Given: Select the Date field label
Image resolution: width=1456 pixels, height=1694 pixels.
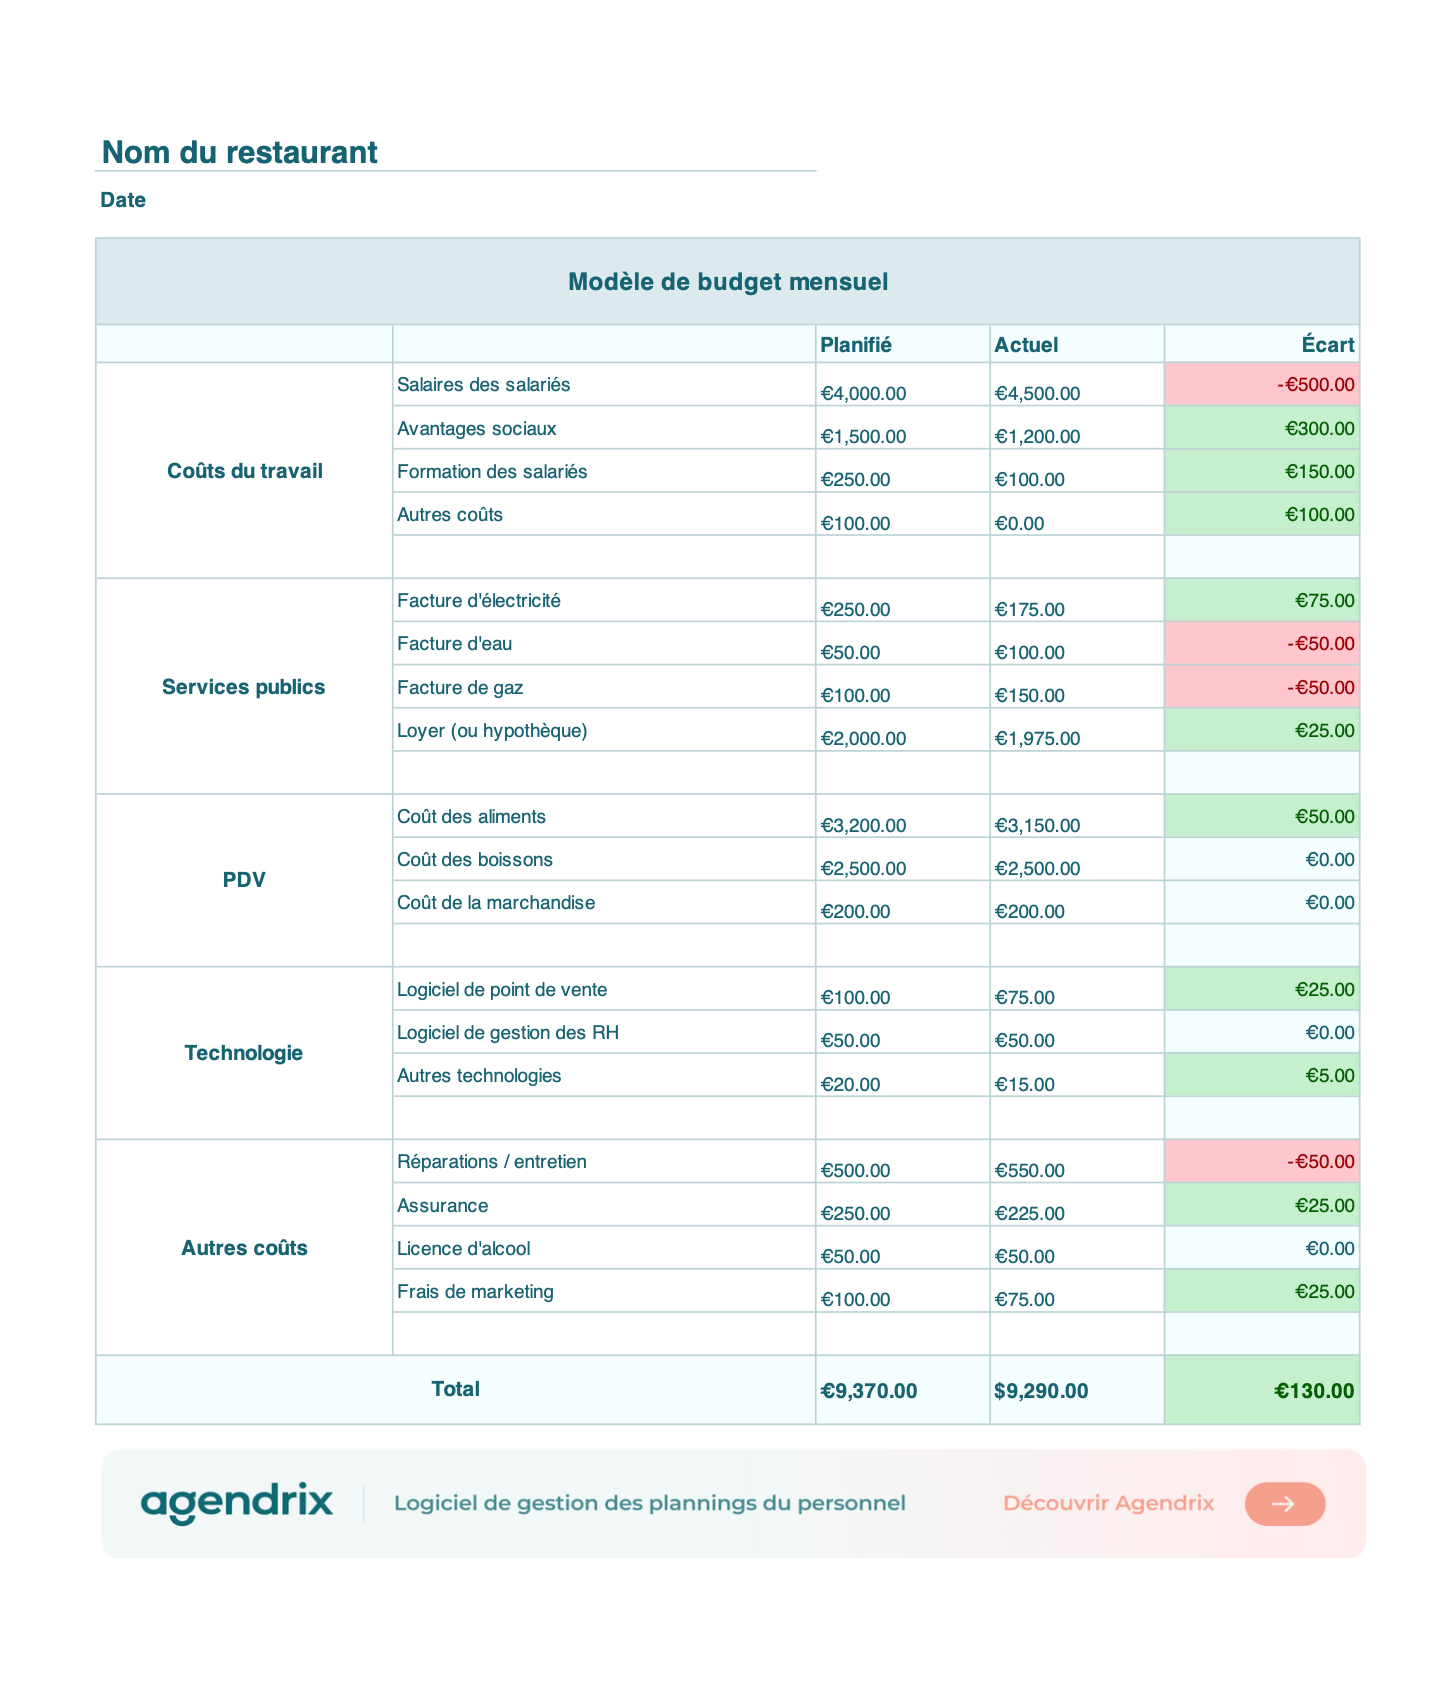Looking at the screenshot, I should pos(123,200).
